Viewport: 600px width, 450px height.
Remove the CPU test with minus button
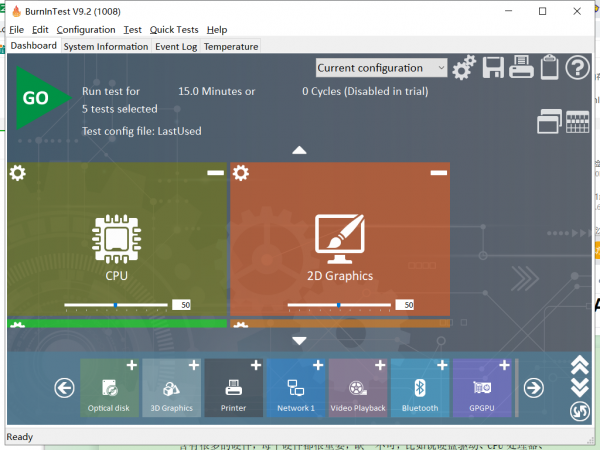click(x=215, y=173)
